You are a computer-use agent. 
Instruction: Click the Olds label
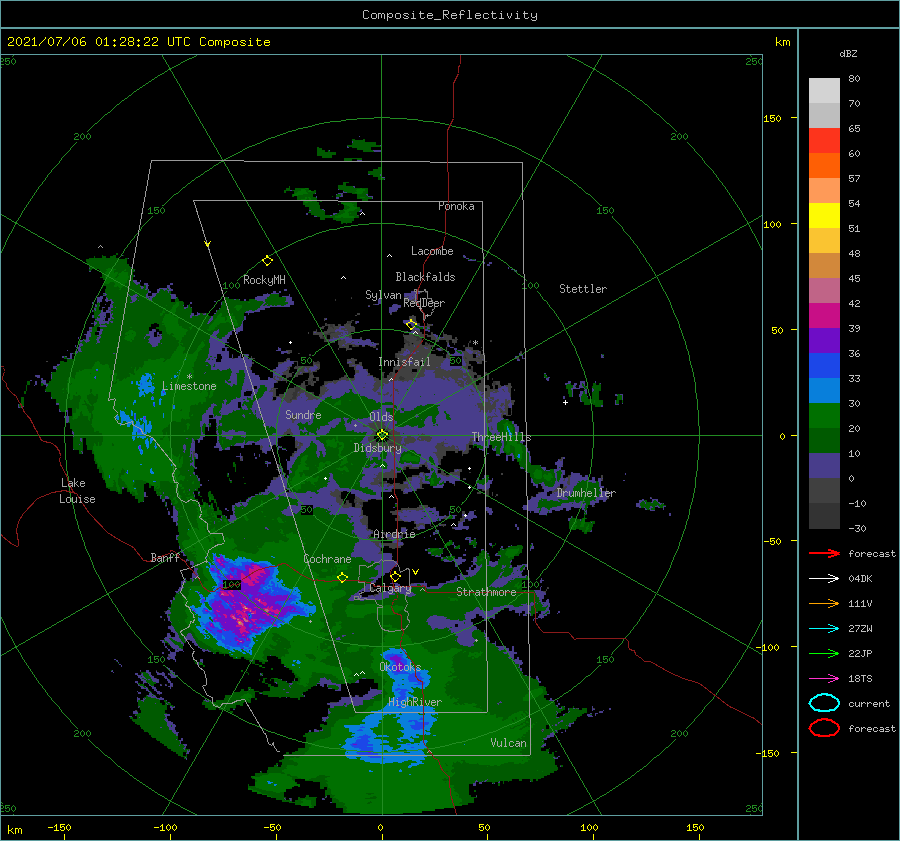tap(381, 417)
